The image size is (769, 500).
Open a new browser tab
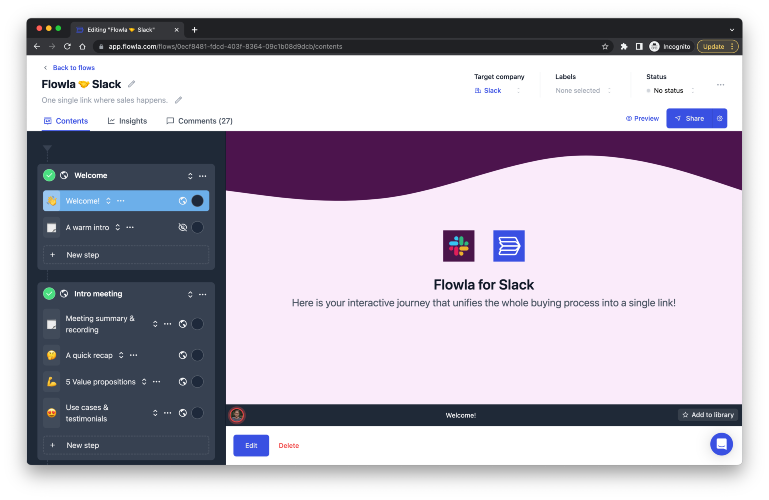click(194, 30)
